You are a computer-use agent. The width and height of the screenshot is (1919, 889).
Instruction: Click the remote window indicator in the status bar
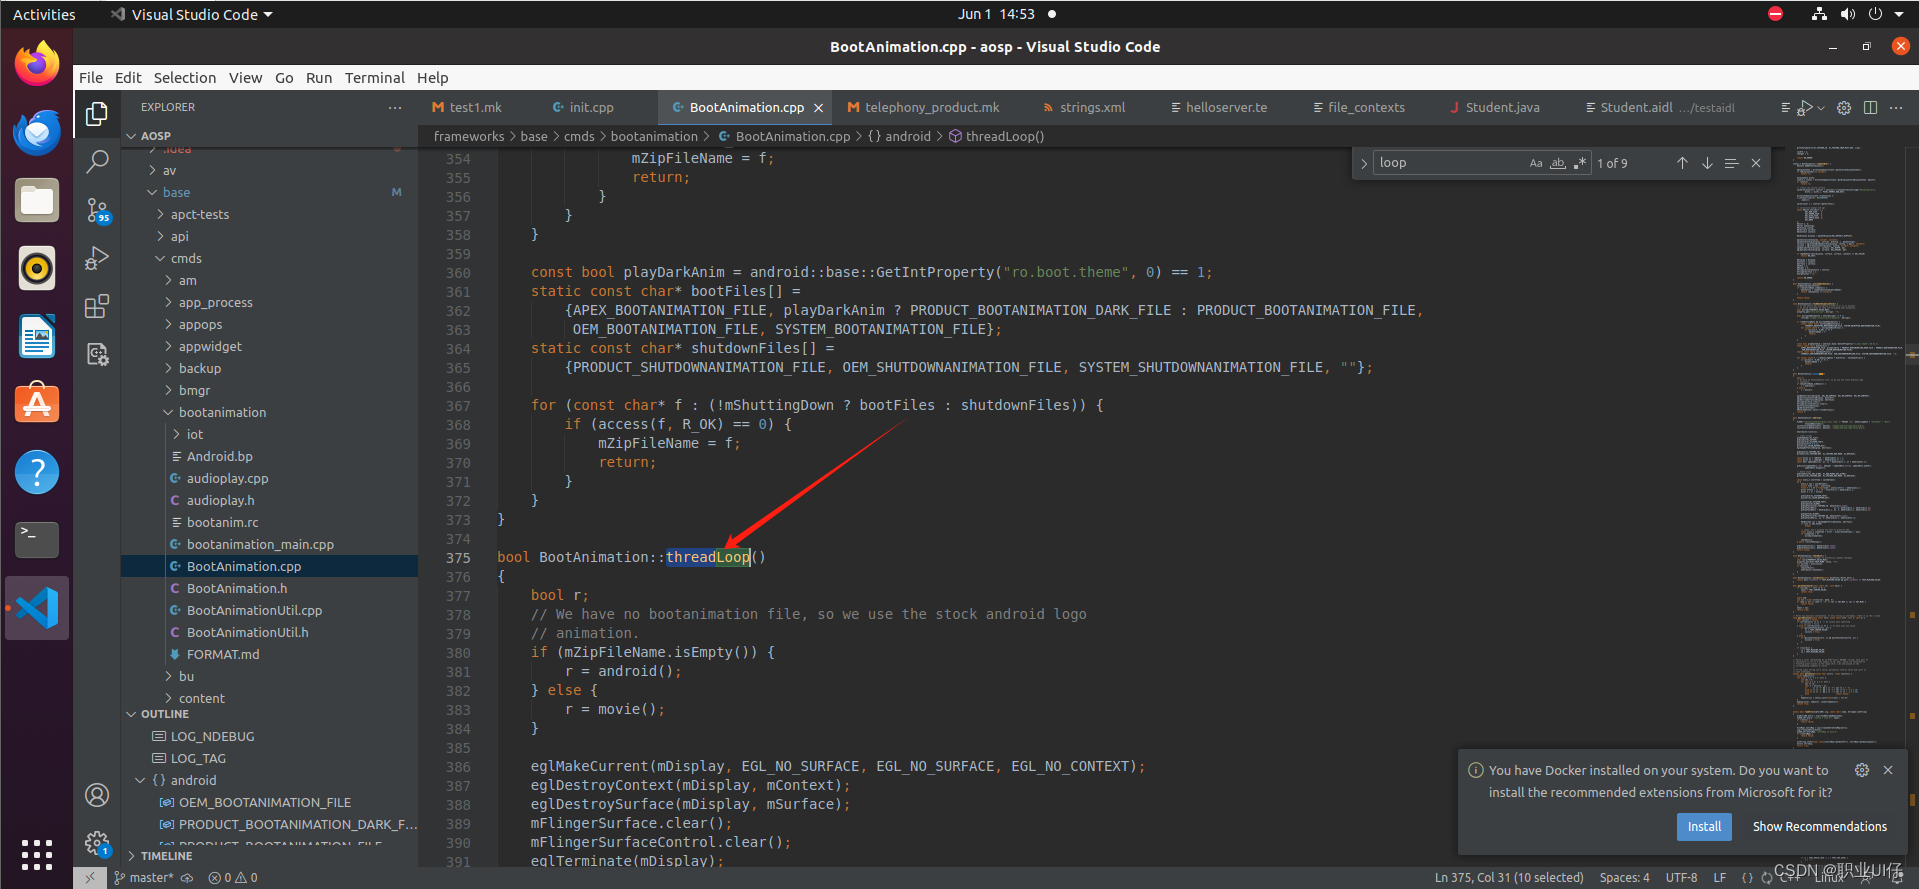point(89,878)
